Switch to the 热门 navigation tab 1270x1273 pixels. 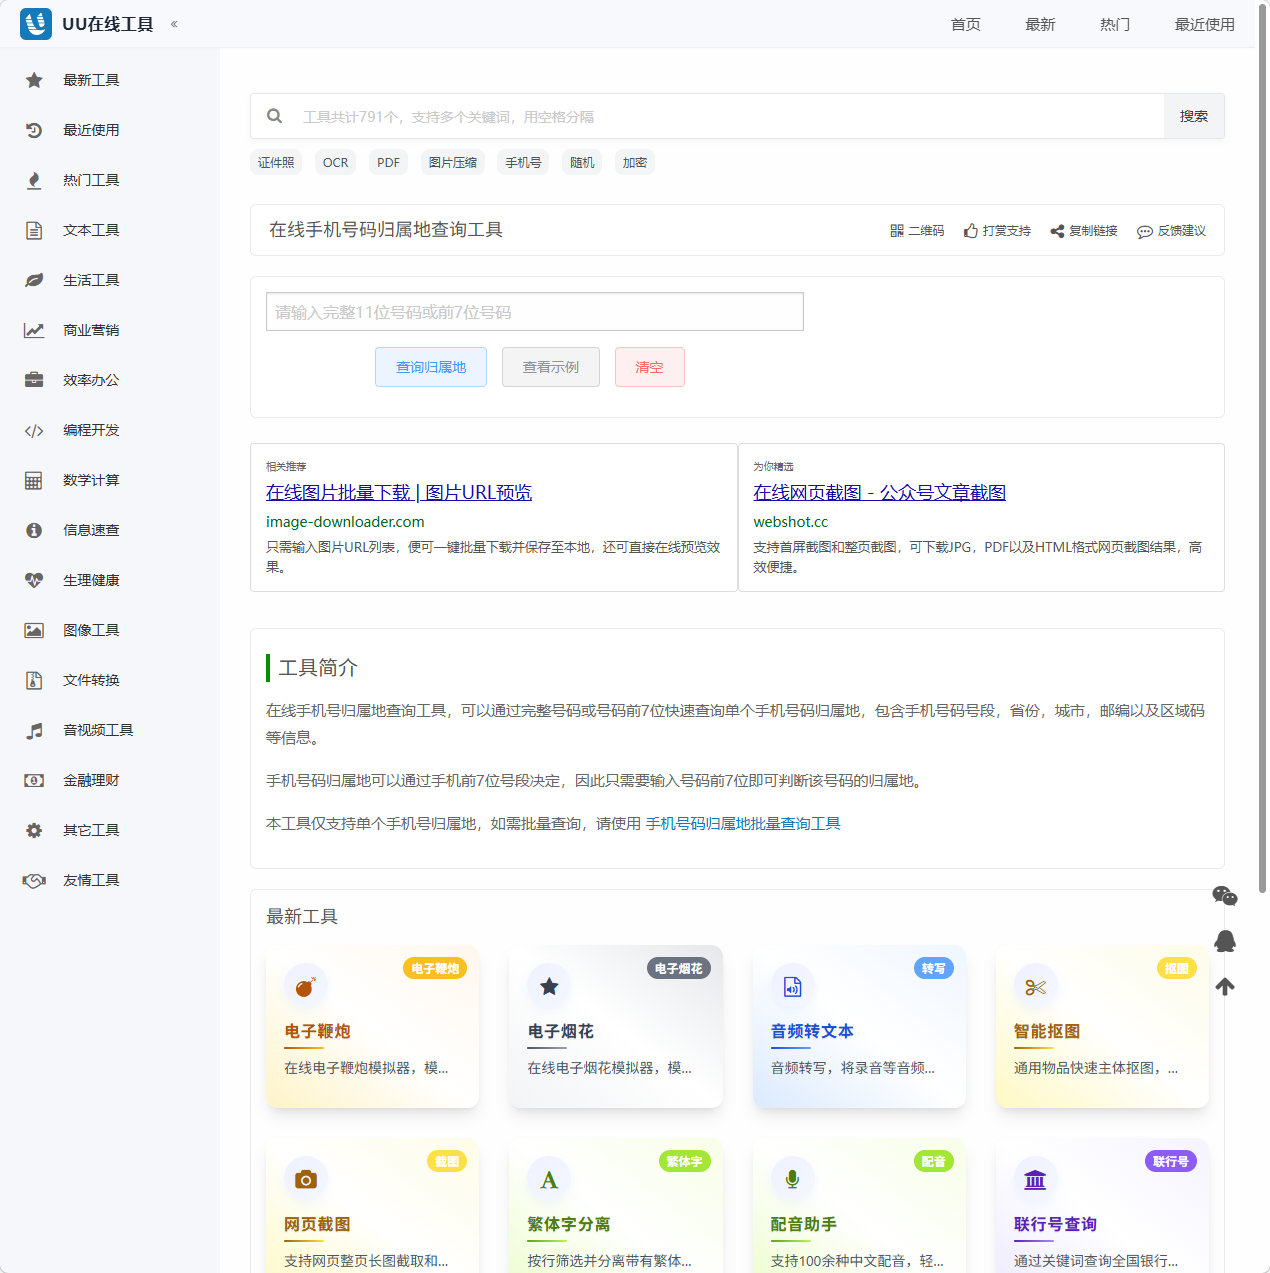pos(1114,24)
